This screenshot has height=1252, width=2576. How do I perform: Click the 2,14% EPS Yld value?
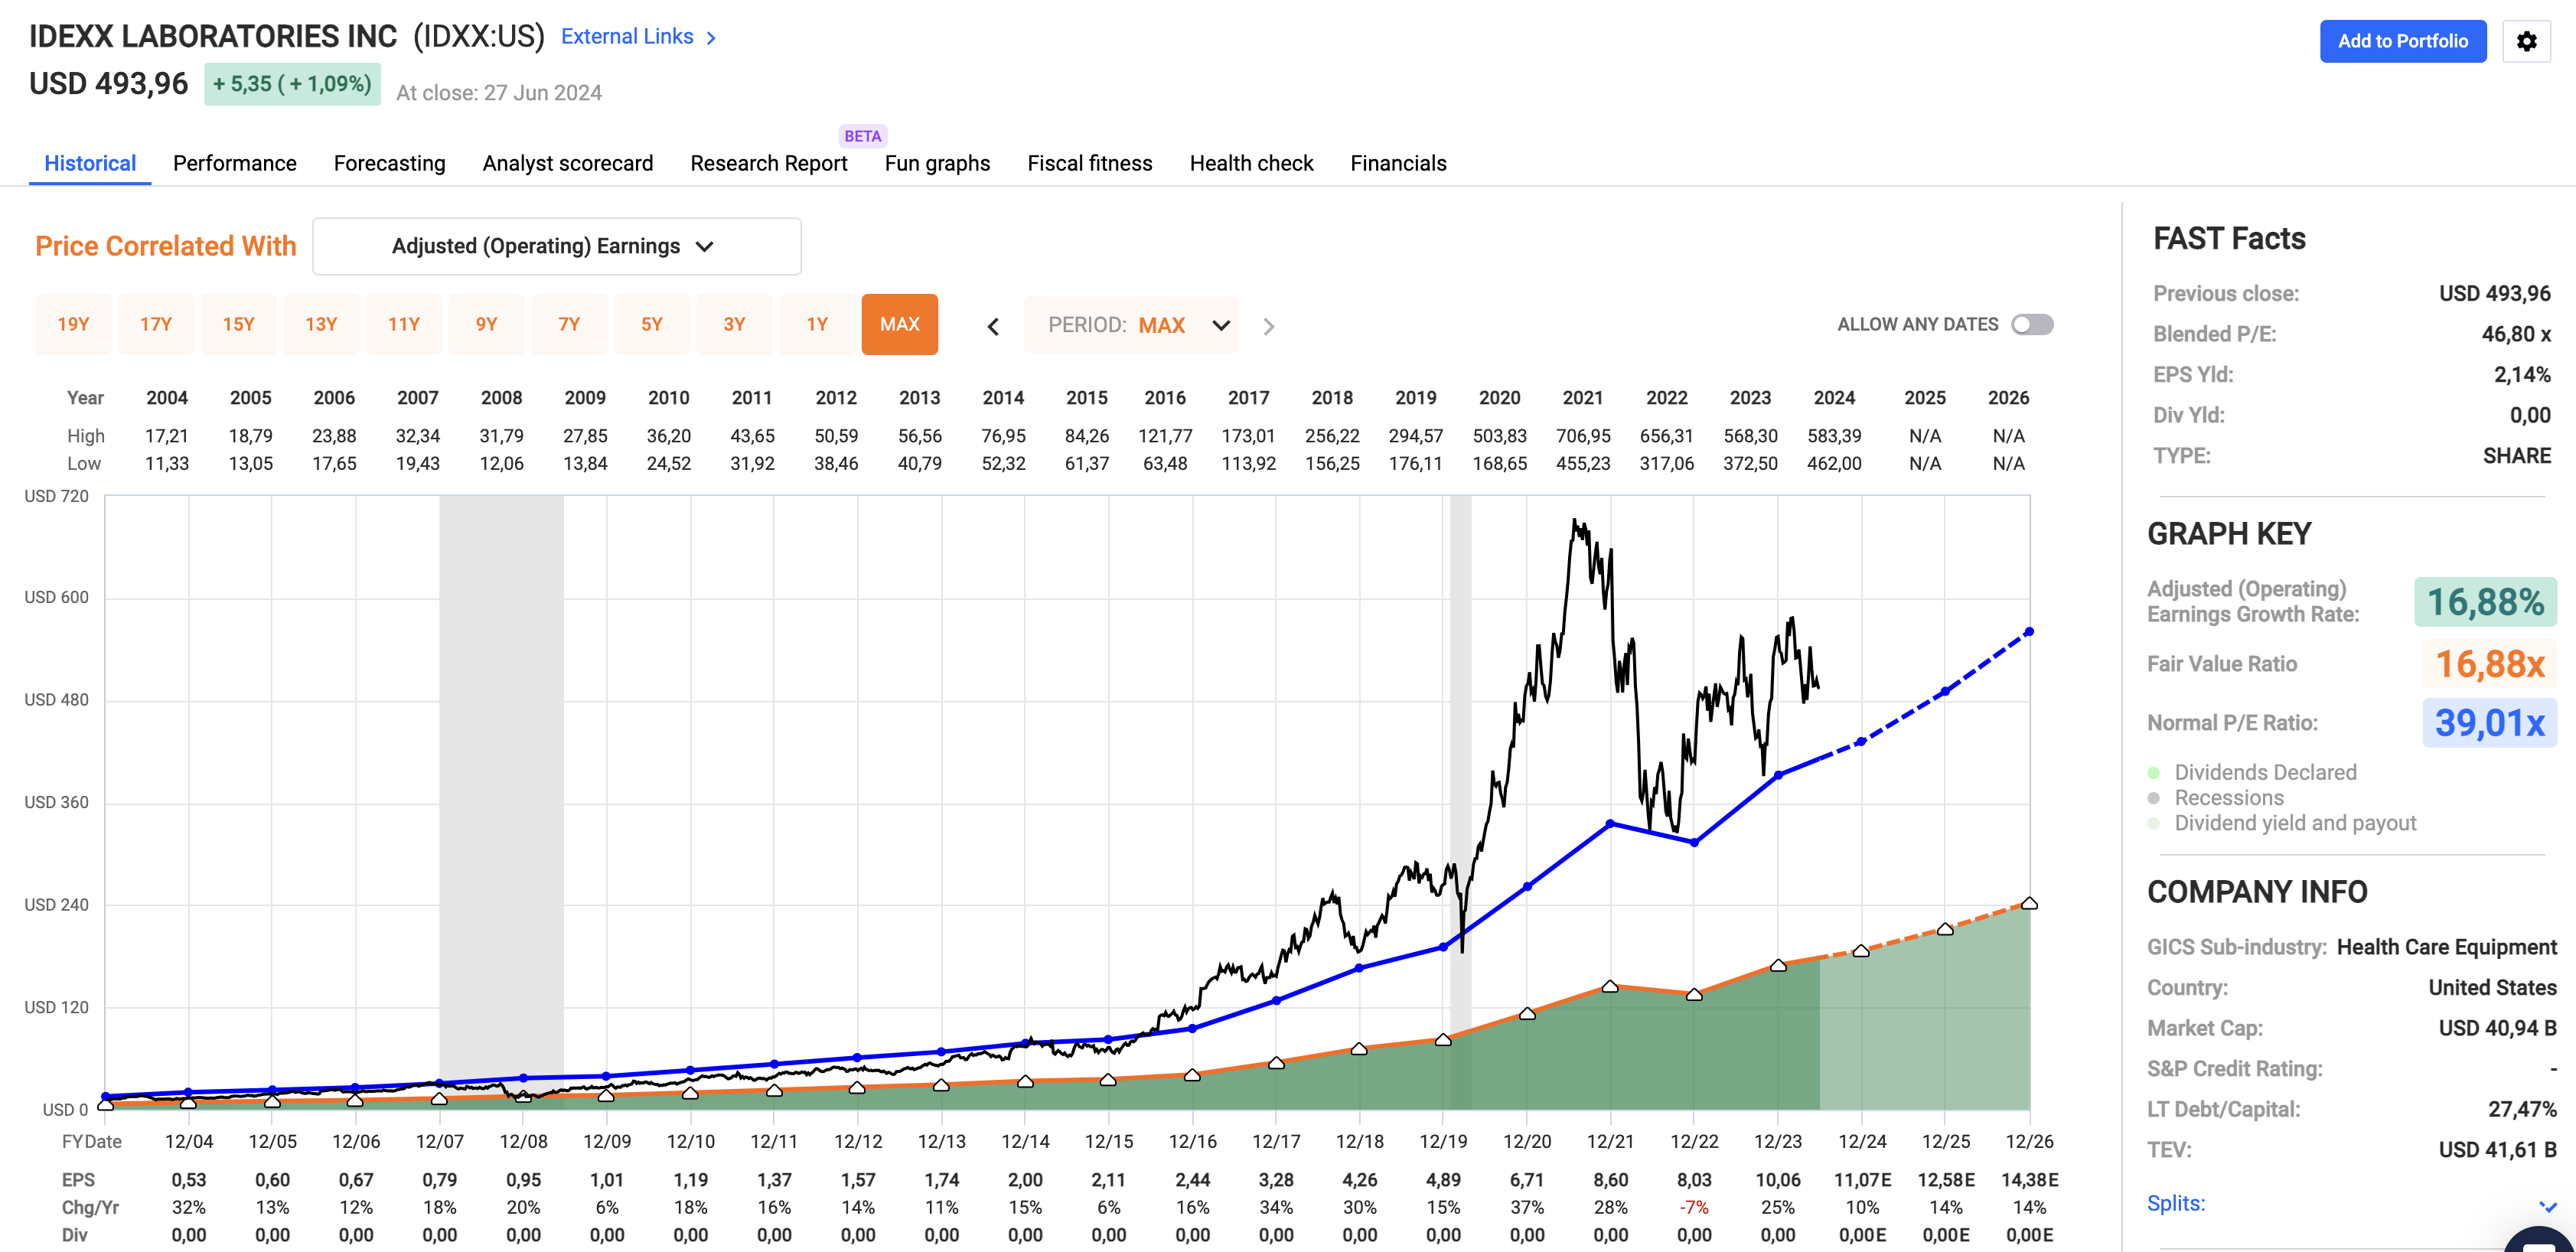point(2522,375)
